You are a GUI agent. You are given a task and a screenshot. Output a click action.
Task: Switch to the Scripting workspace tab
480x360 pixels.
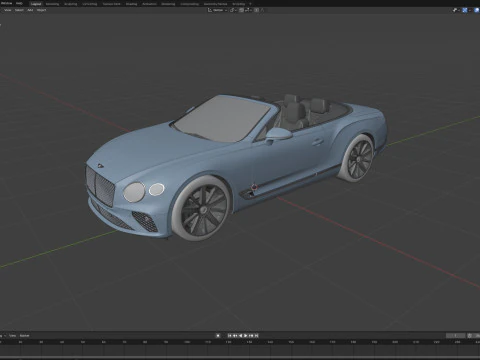point(239,4)
